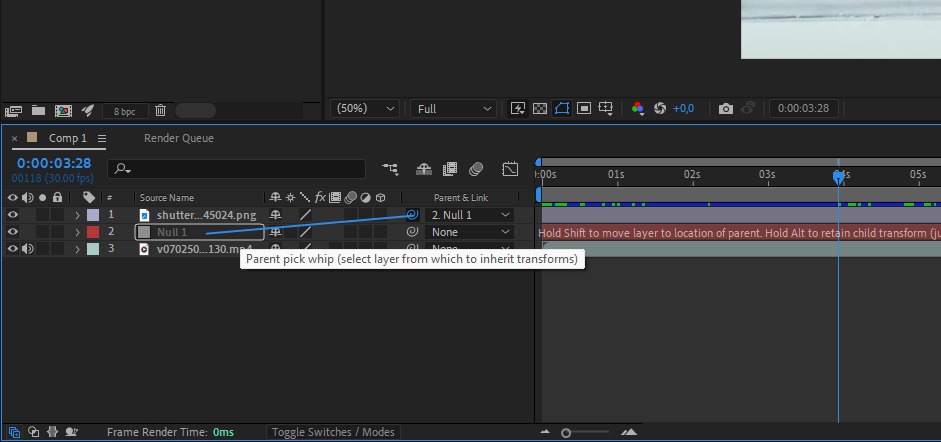Toggle Fast Previews icon in viewer
941x442 pixels.
pos(517,109)
